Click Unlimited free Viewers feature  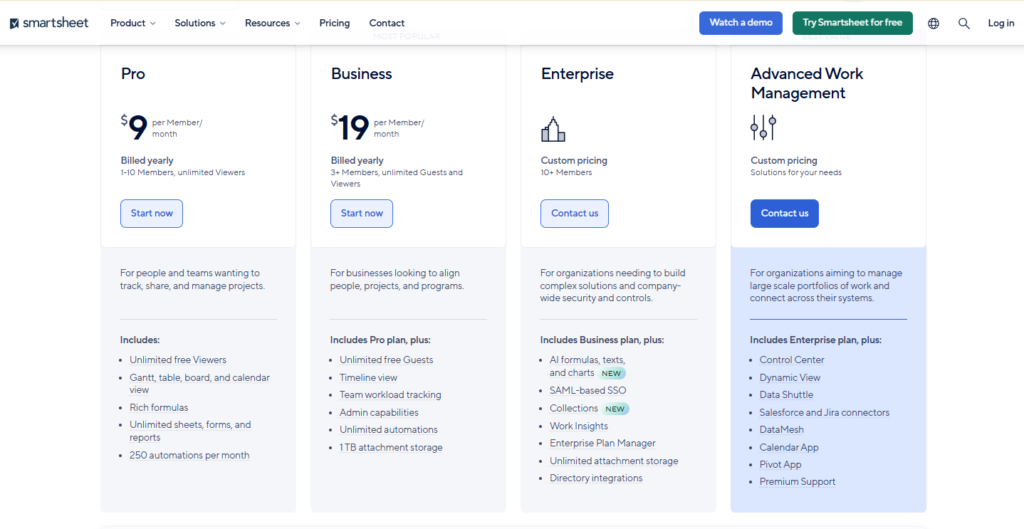coord(178,360)
